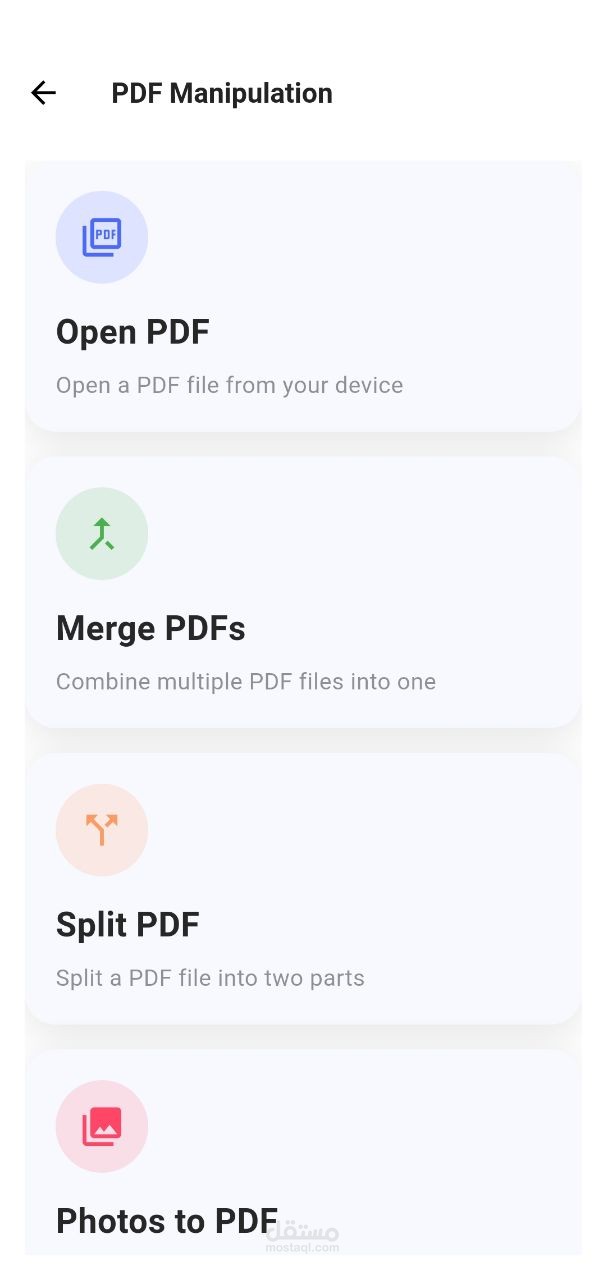Click 'Open a PDF file from your device' text

pyautogui.click(x=229, y=385)
